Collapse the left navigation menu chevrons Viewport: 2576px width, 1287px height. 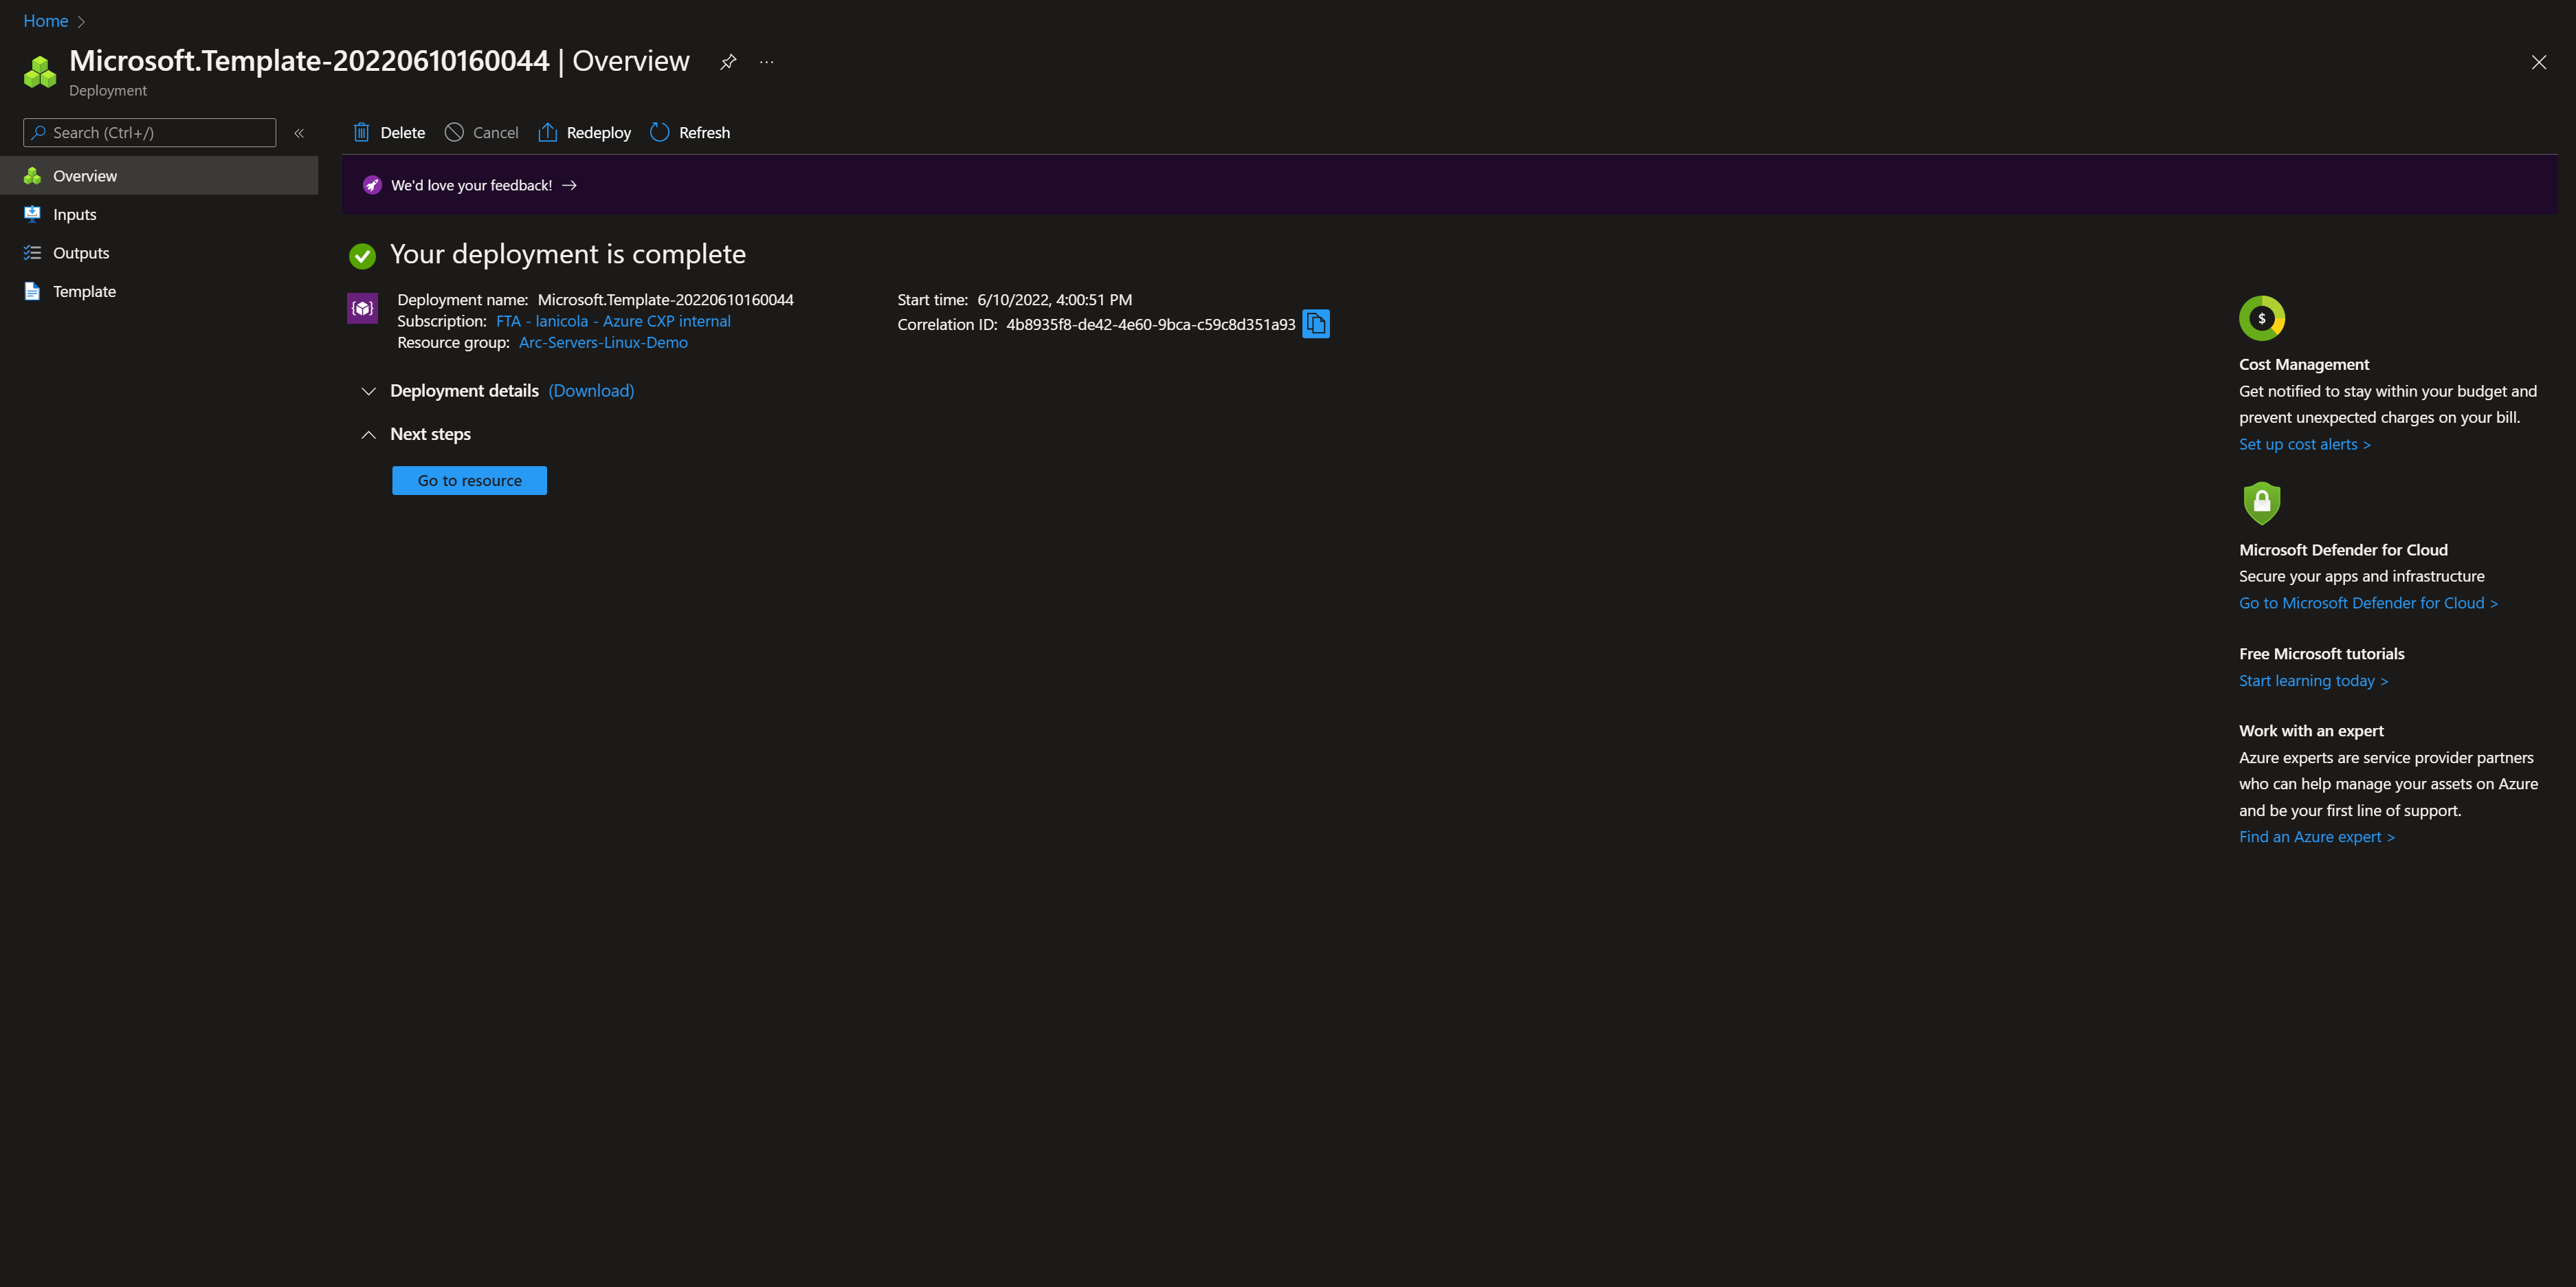tap(299, 133)
